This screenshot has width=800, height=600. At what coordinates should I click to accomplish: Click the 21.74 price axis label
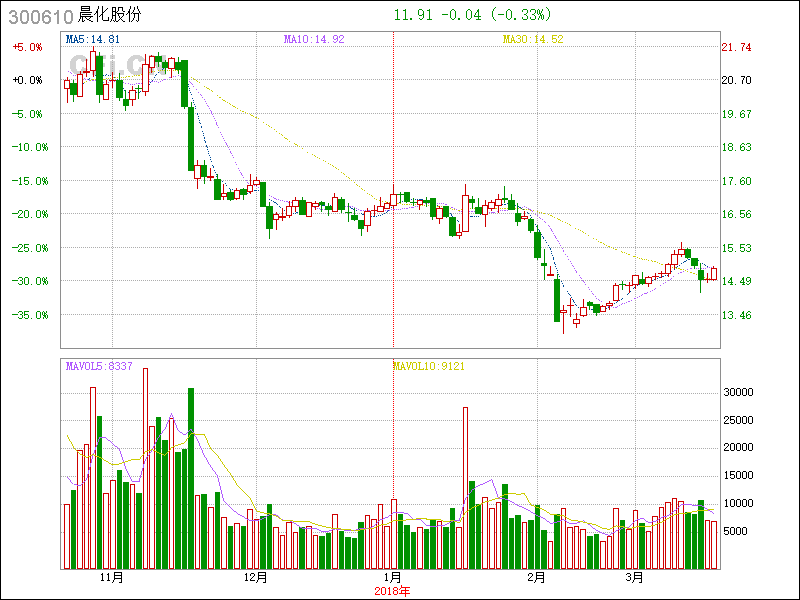coord(736,47)
